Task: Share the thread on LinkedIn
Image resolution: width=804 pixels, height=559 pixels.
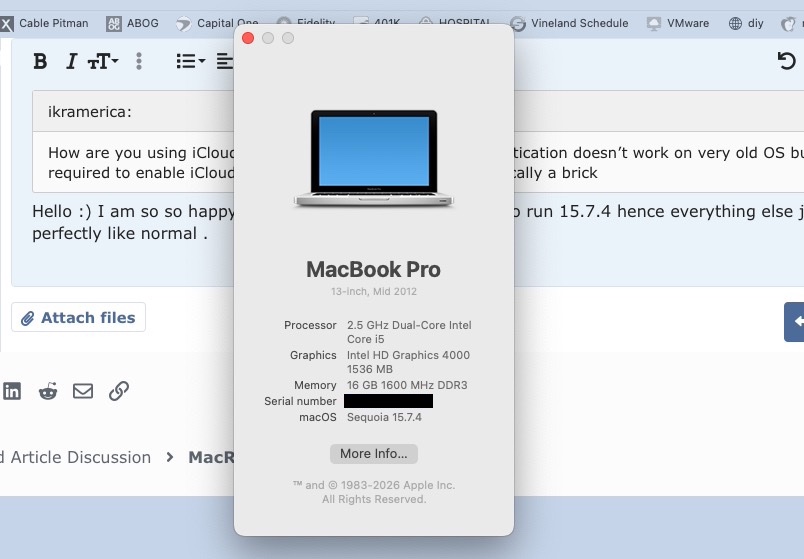Action: pos(12,391)
